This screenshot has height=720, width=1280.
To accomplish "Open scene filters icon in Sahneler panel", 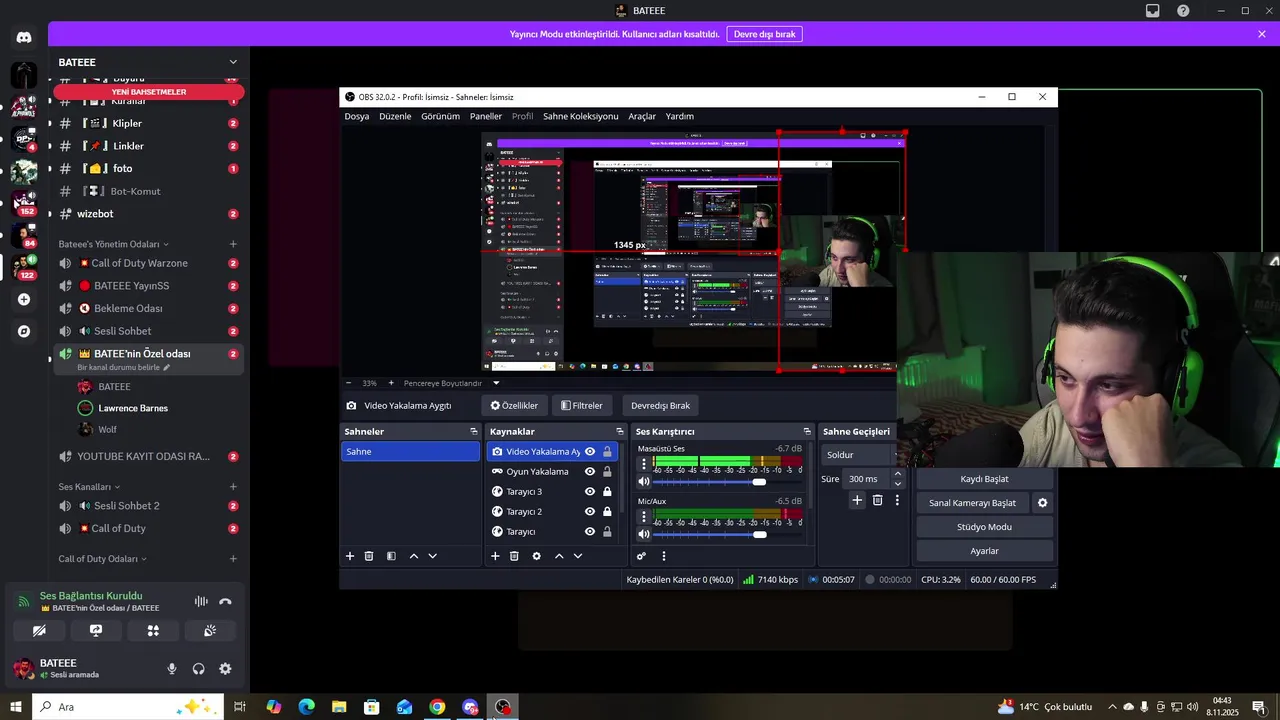I will pos(391,556).
